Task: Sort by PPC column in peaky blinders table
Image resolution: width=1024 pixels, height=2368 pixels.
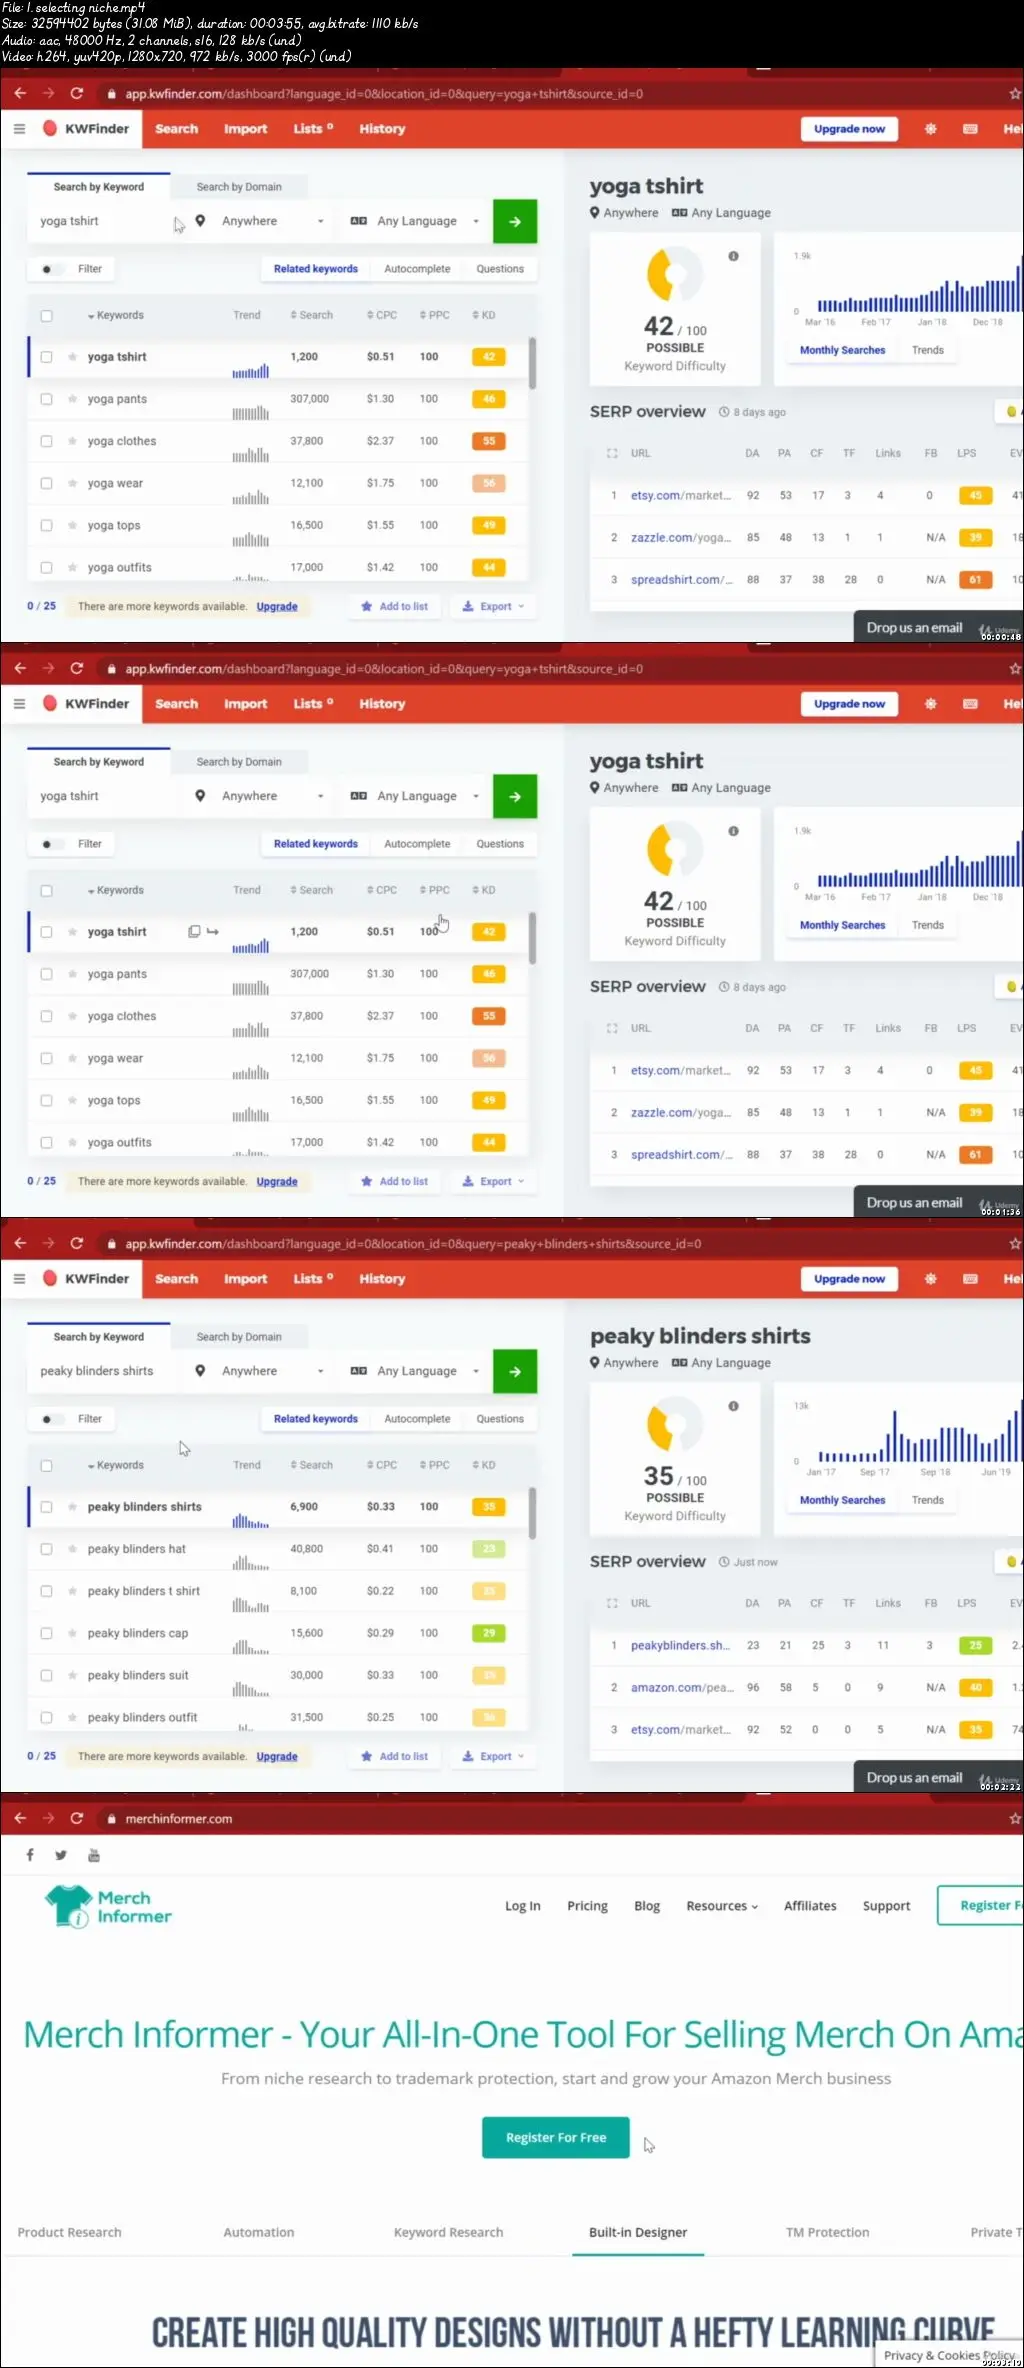Action: point(434,1465)
